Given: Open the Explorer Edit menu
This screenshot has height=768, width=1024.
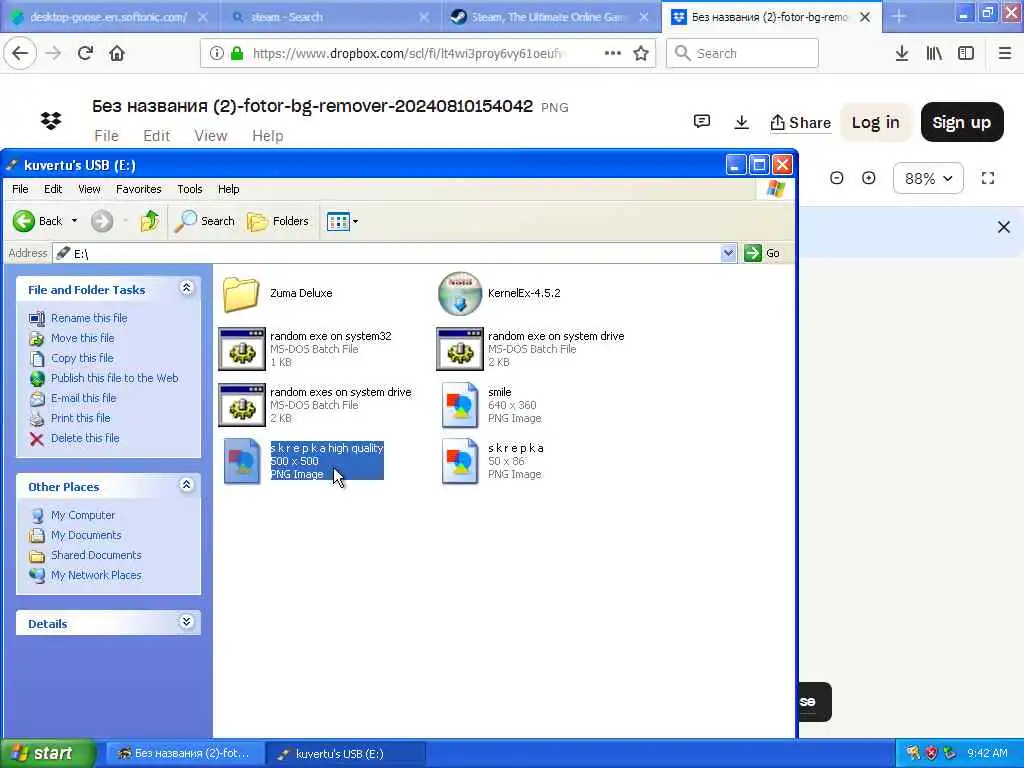Looking at the screenshot, I should [x=53, y=189].
